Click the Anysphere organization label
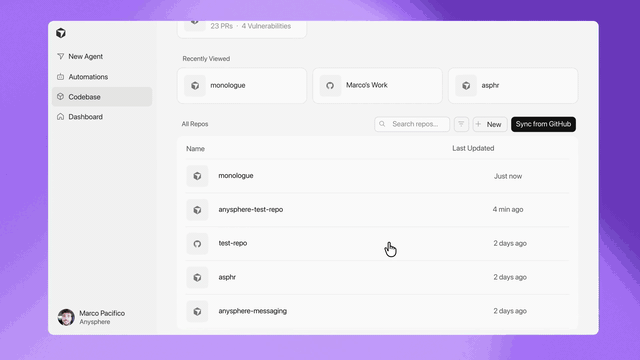Image resolution: width=640 pixels, height=360 pixels. click(95, 322)
